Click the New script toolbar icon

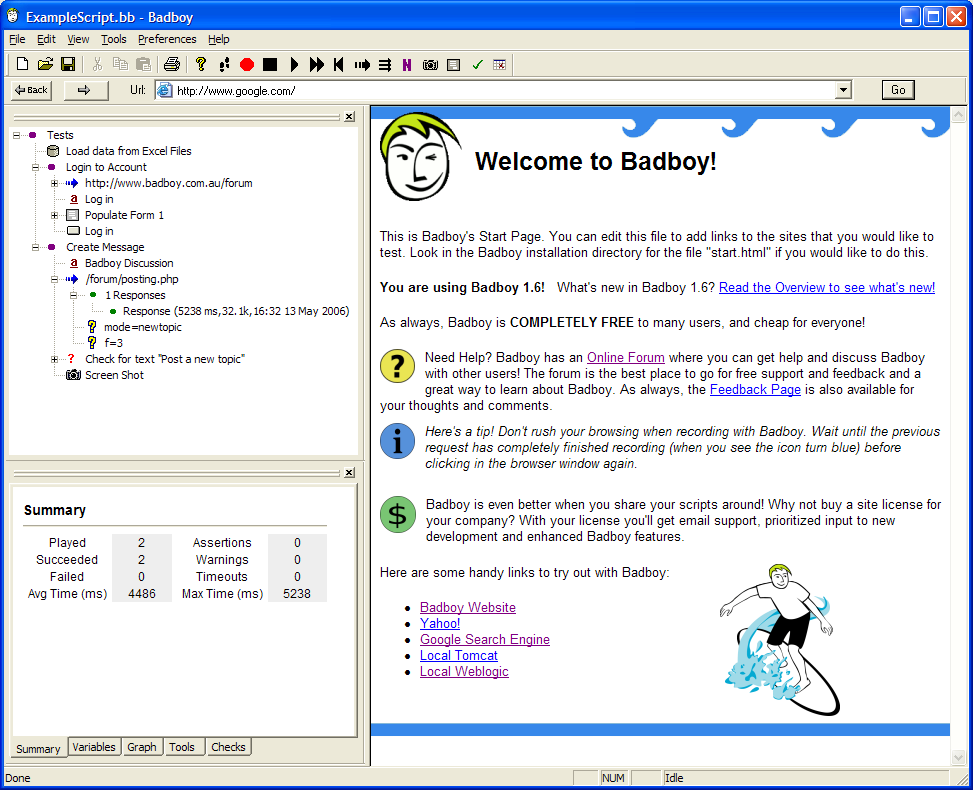pyautogui.click(x=22, y=64)
